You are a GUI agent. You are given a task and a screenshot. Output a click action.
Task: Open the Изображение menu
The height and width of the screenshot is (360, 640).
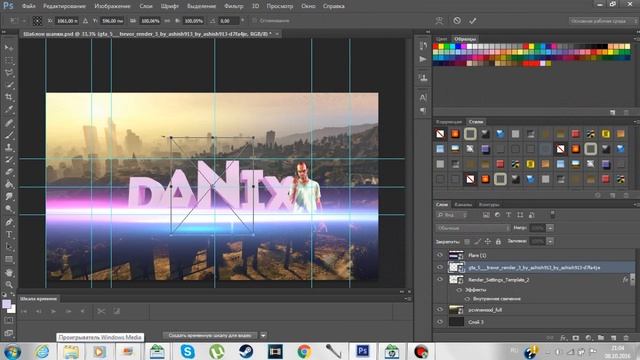click(112, 6)
